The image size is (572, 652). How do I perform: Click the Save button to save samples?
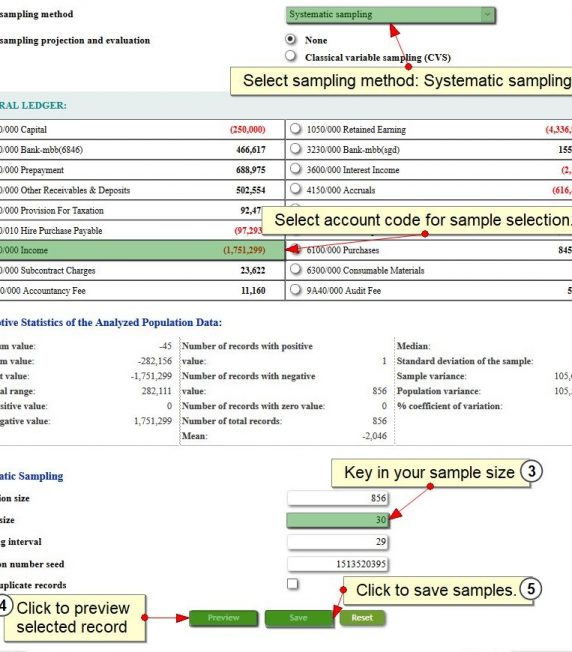[x=298, y=618]
